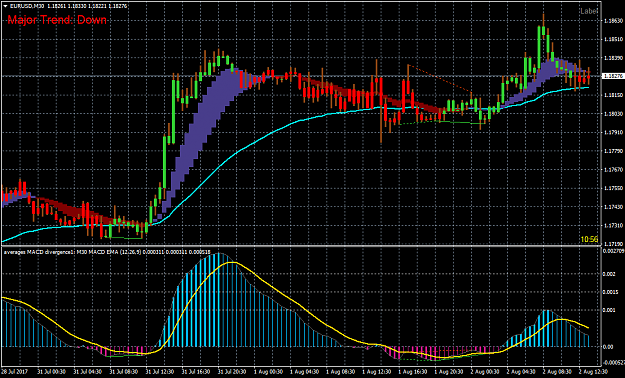Click the 1.17310 price axis label
625x378 pixels.
[613, 226]
